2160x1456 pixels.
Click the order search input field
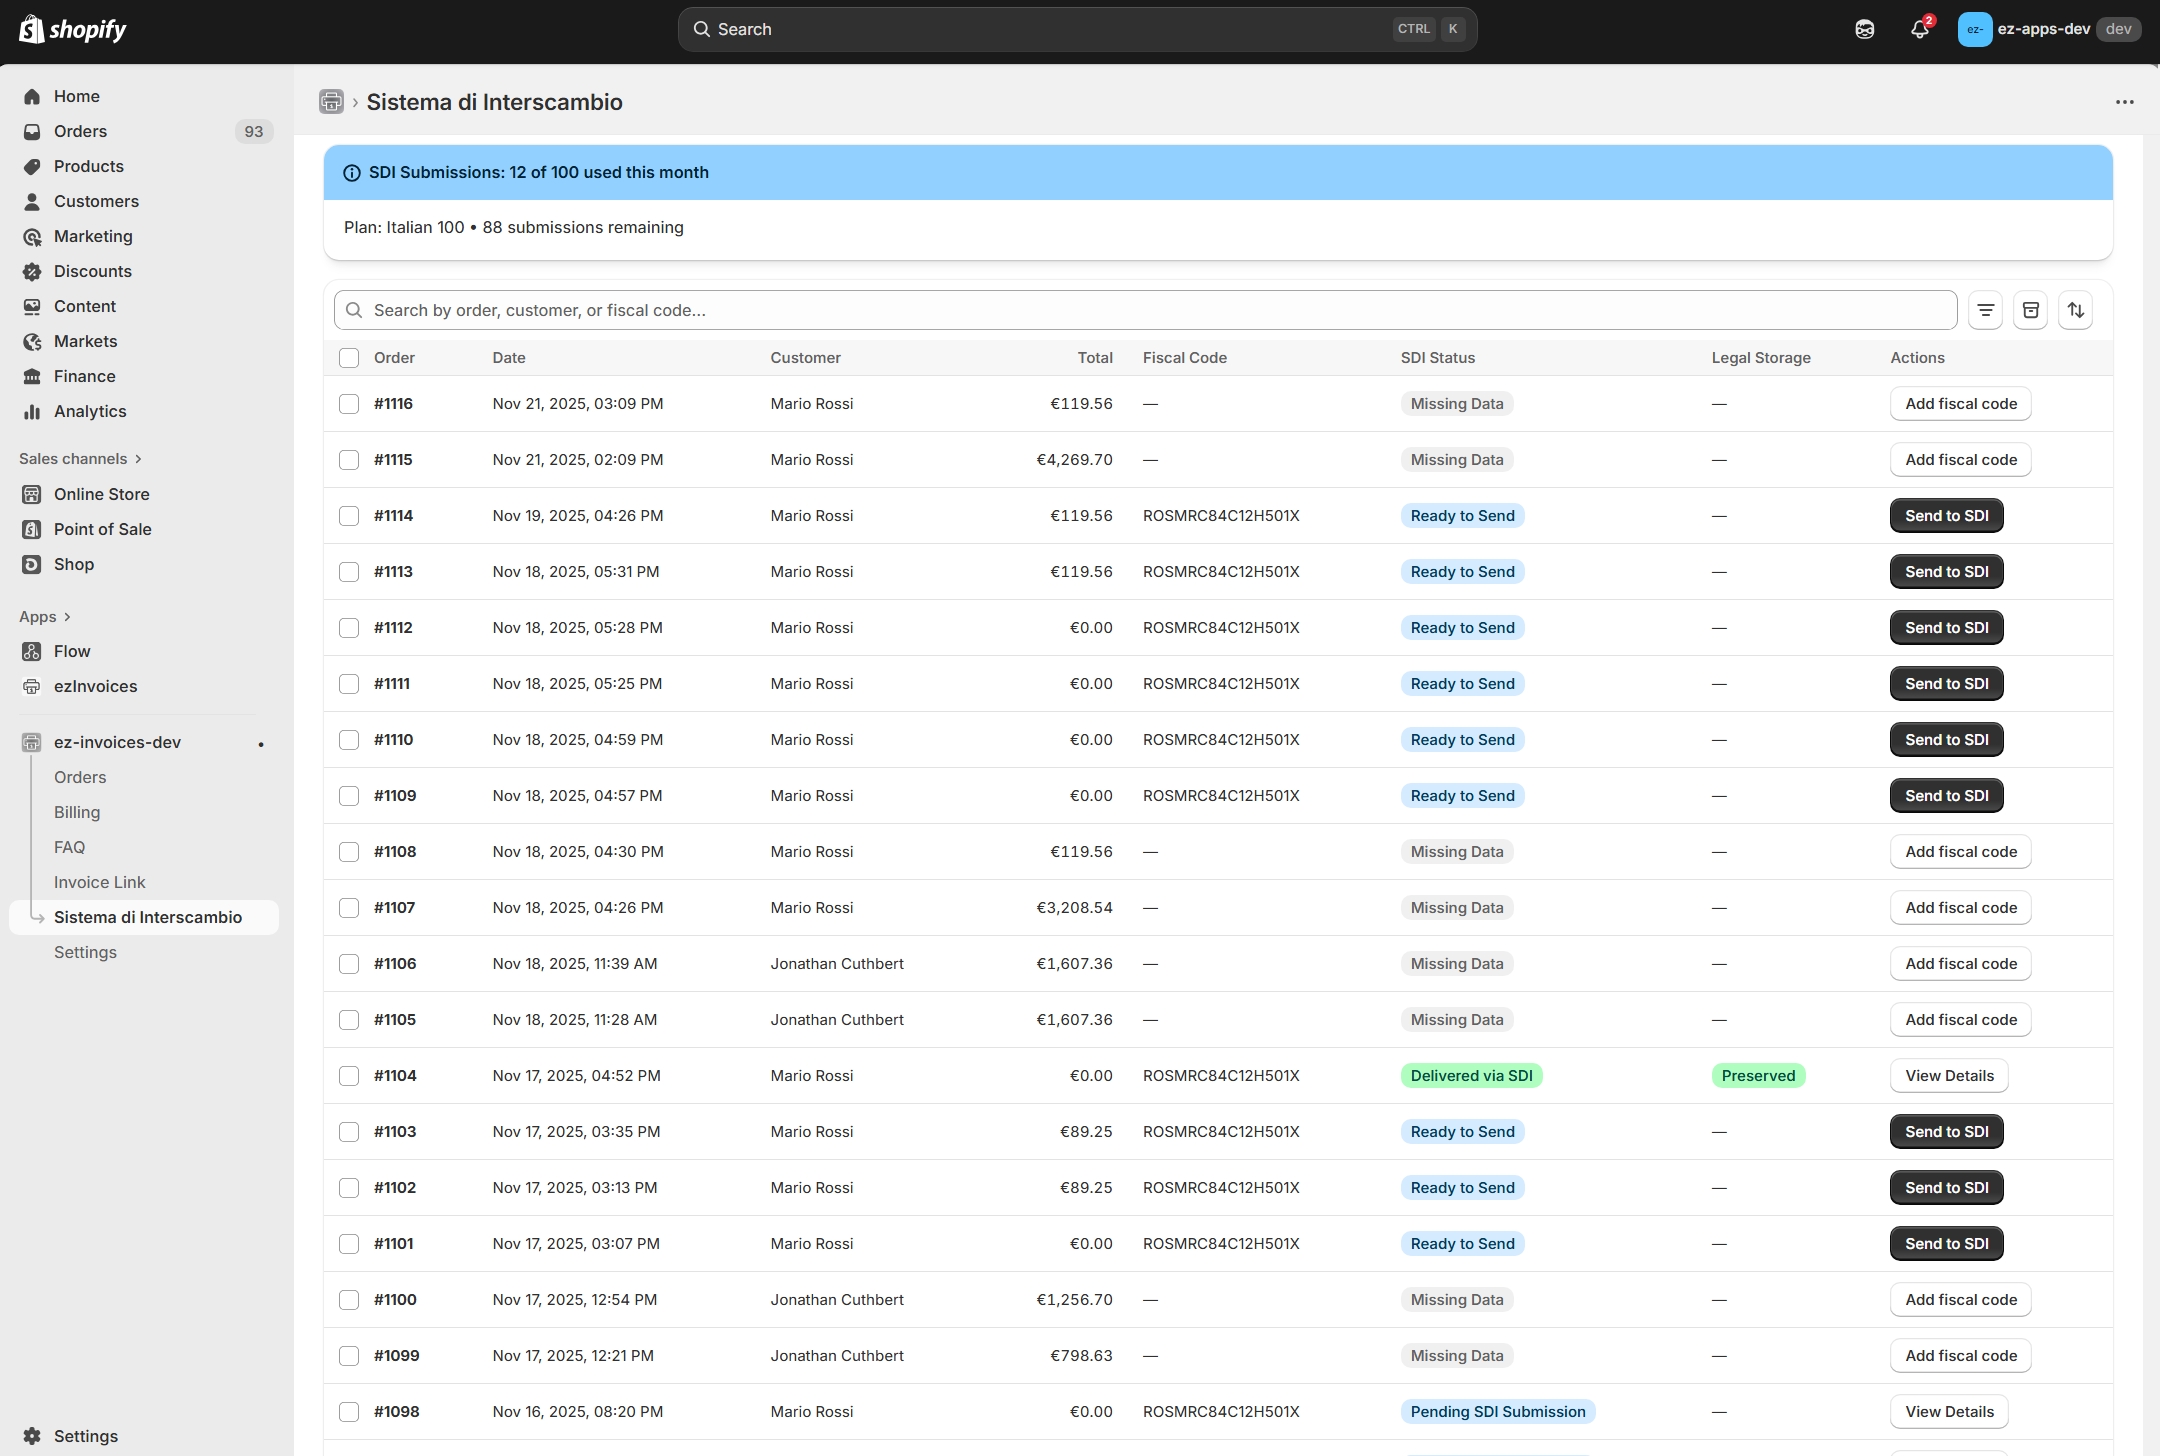tap(1145, 310)
